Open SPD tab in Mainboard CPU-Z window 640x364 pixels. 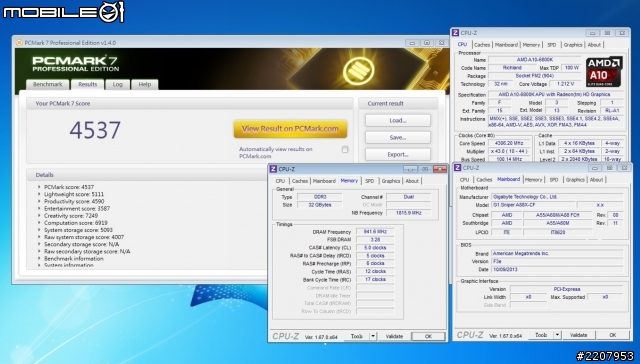[x=553, y=180]
